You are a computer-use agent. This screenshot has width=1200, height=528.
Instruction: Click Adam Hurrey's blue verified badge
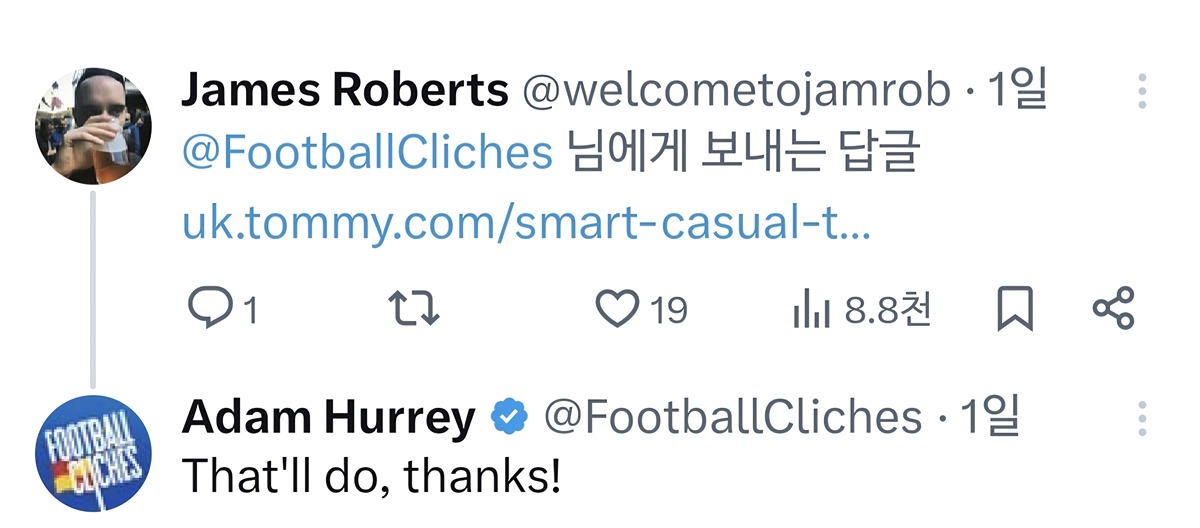pos(510,419)
